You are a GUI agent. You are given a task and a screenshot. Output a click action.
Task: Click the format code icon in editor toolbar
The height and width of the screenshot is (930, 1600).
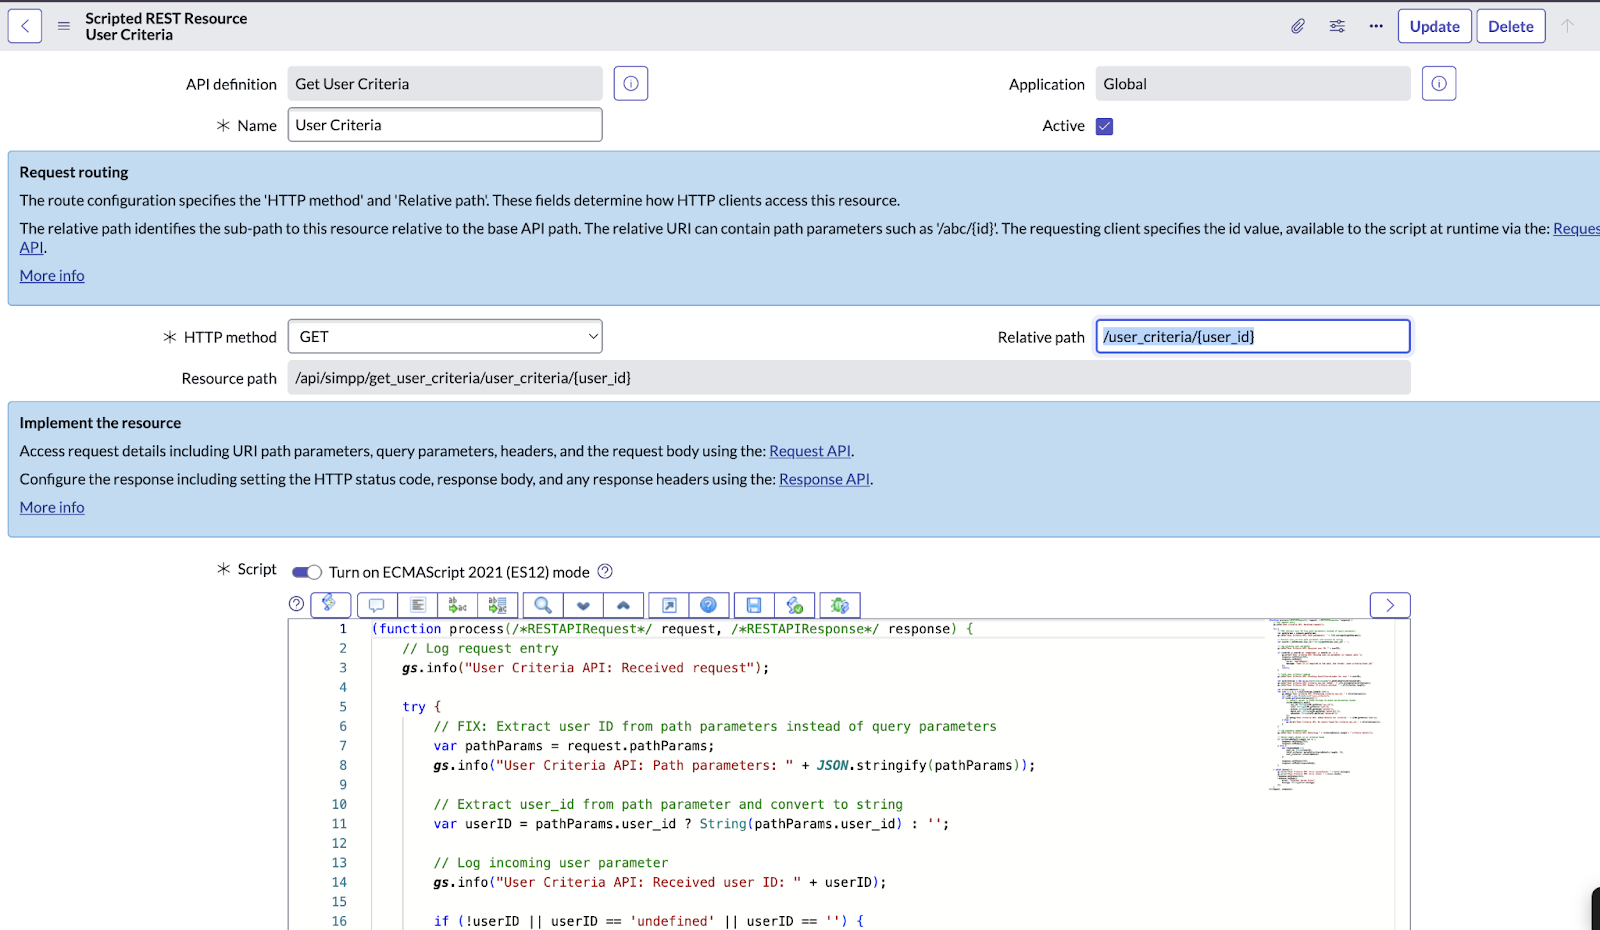coord(418,605)
